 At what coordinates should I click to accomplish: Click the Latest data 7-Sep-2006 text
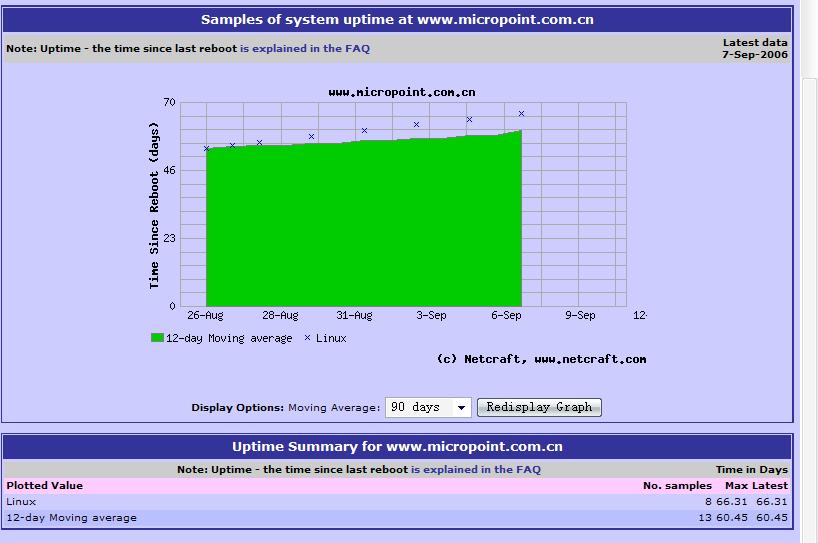point(754,48)
